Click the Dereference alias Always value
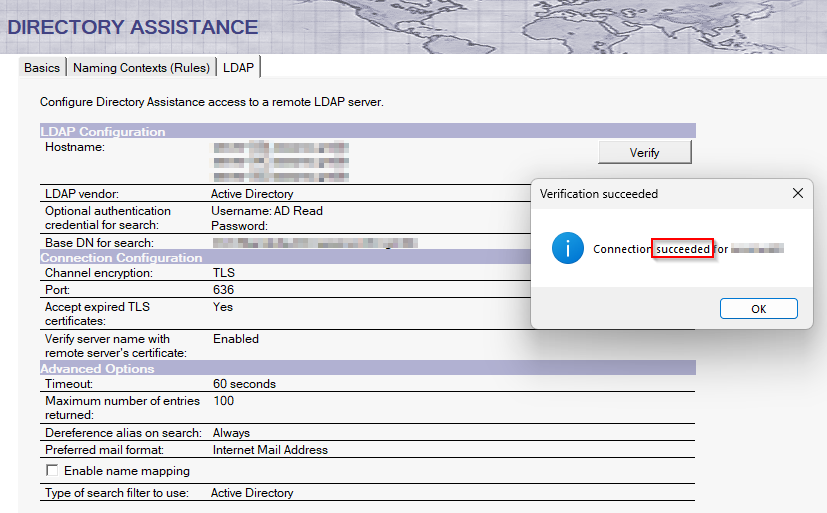The height and width of the screenshot is (513, 827). (231, 433)
